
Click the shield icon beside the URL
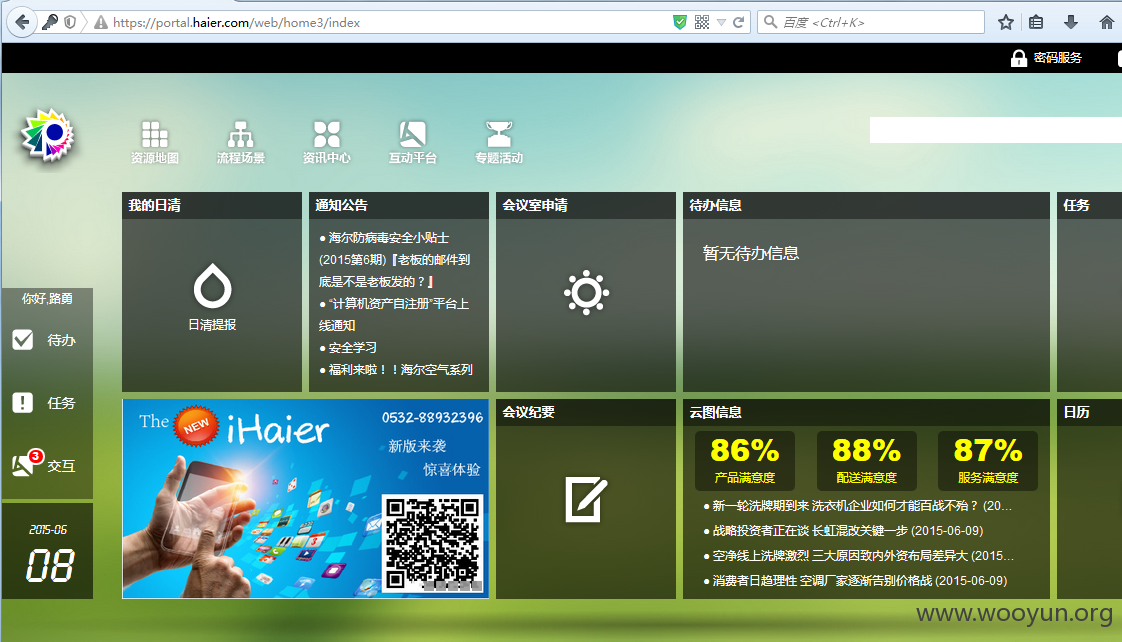pos(70,22)
